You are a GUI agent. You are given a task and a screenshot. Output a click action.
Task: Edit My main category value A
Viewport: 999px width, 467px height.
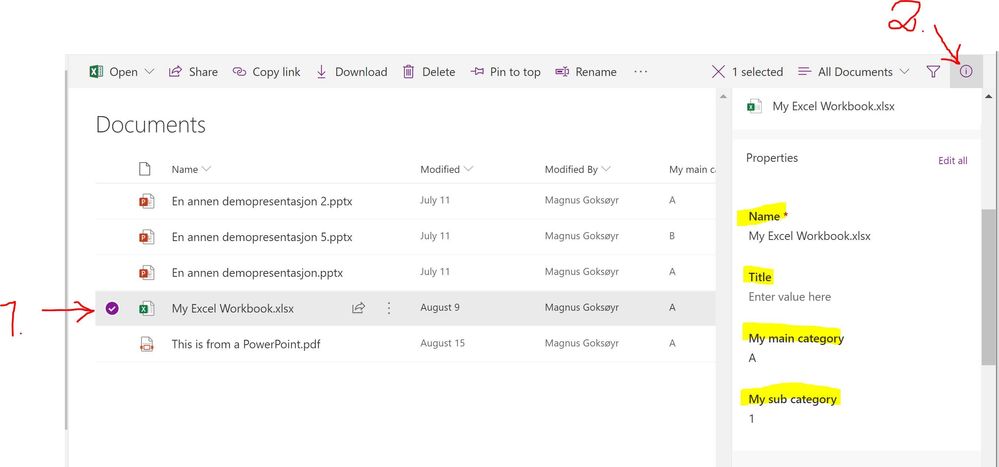(x=752, y=358)
